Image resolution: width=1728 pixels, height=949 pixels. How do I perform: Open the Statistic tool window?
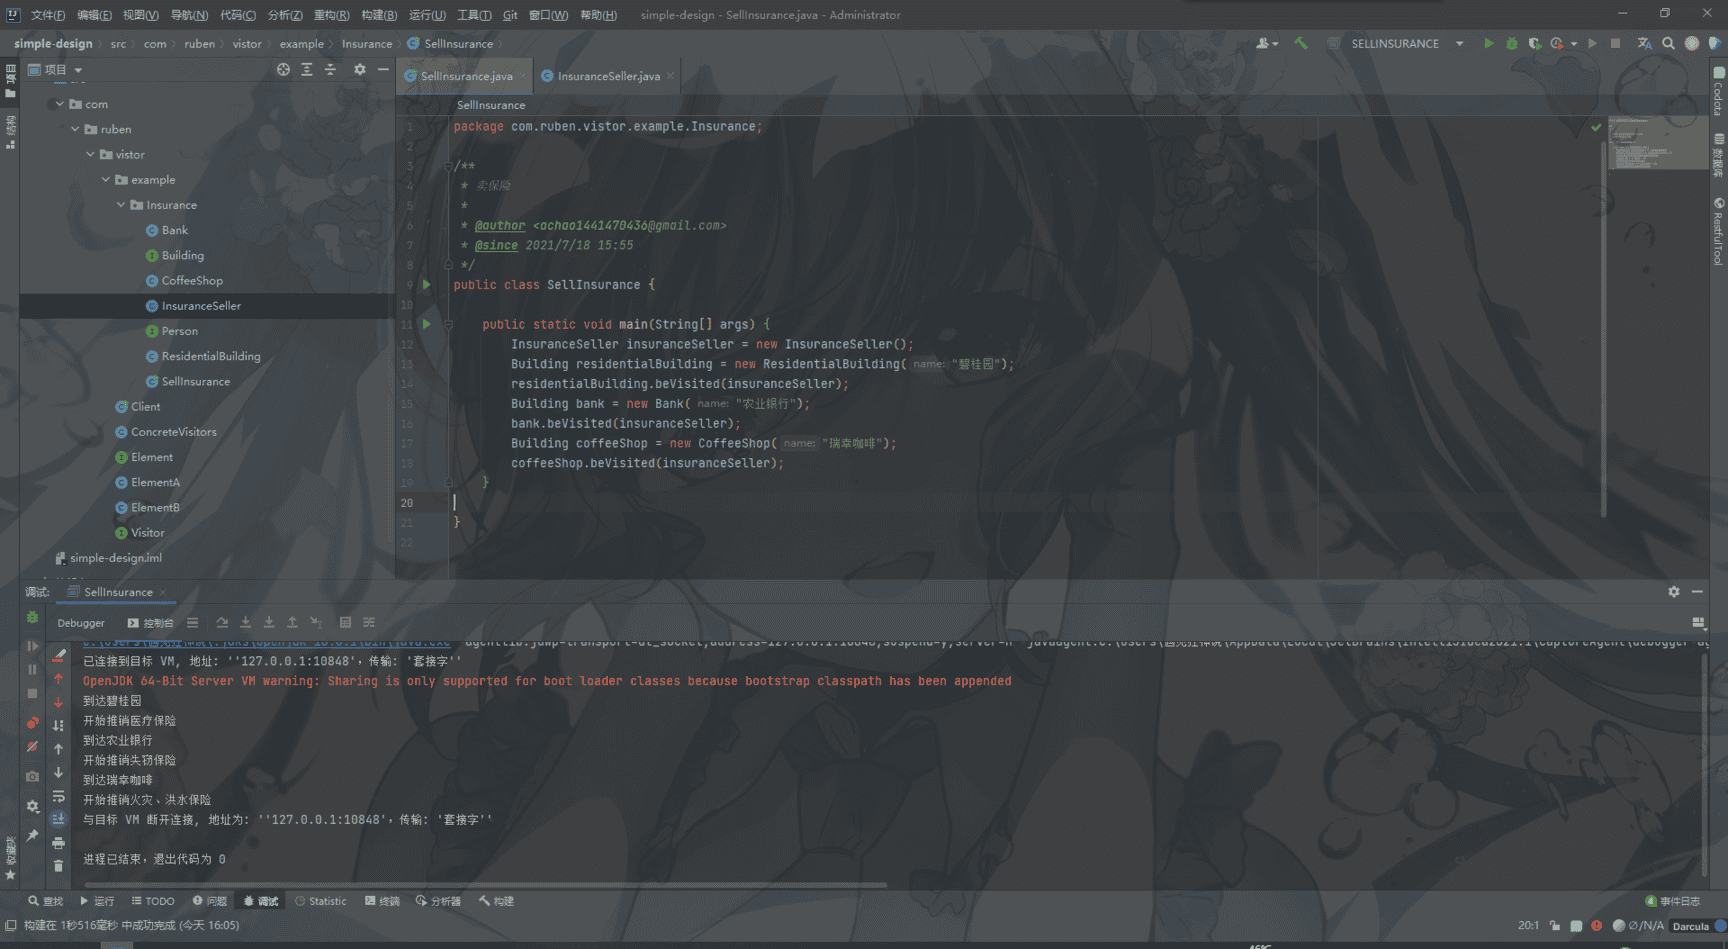[321, 901]
